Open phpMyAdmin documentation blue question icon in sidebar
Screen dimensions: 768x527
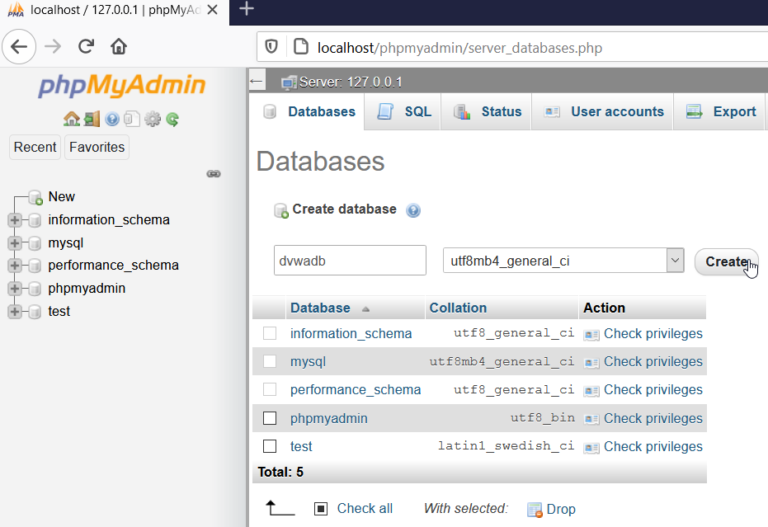point(112,119)
